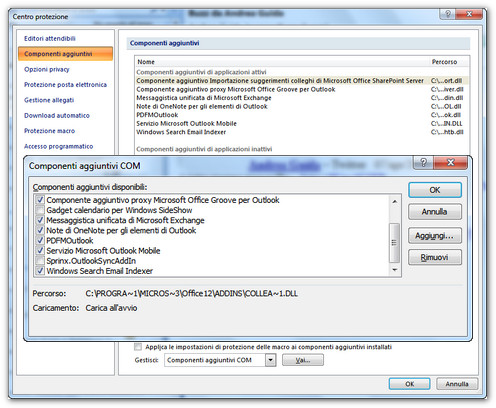
Task: Click the Vai... button
Action: click(x=303, y=360)
